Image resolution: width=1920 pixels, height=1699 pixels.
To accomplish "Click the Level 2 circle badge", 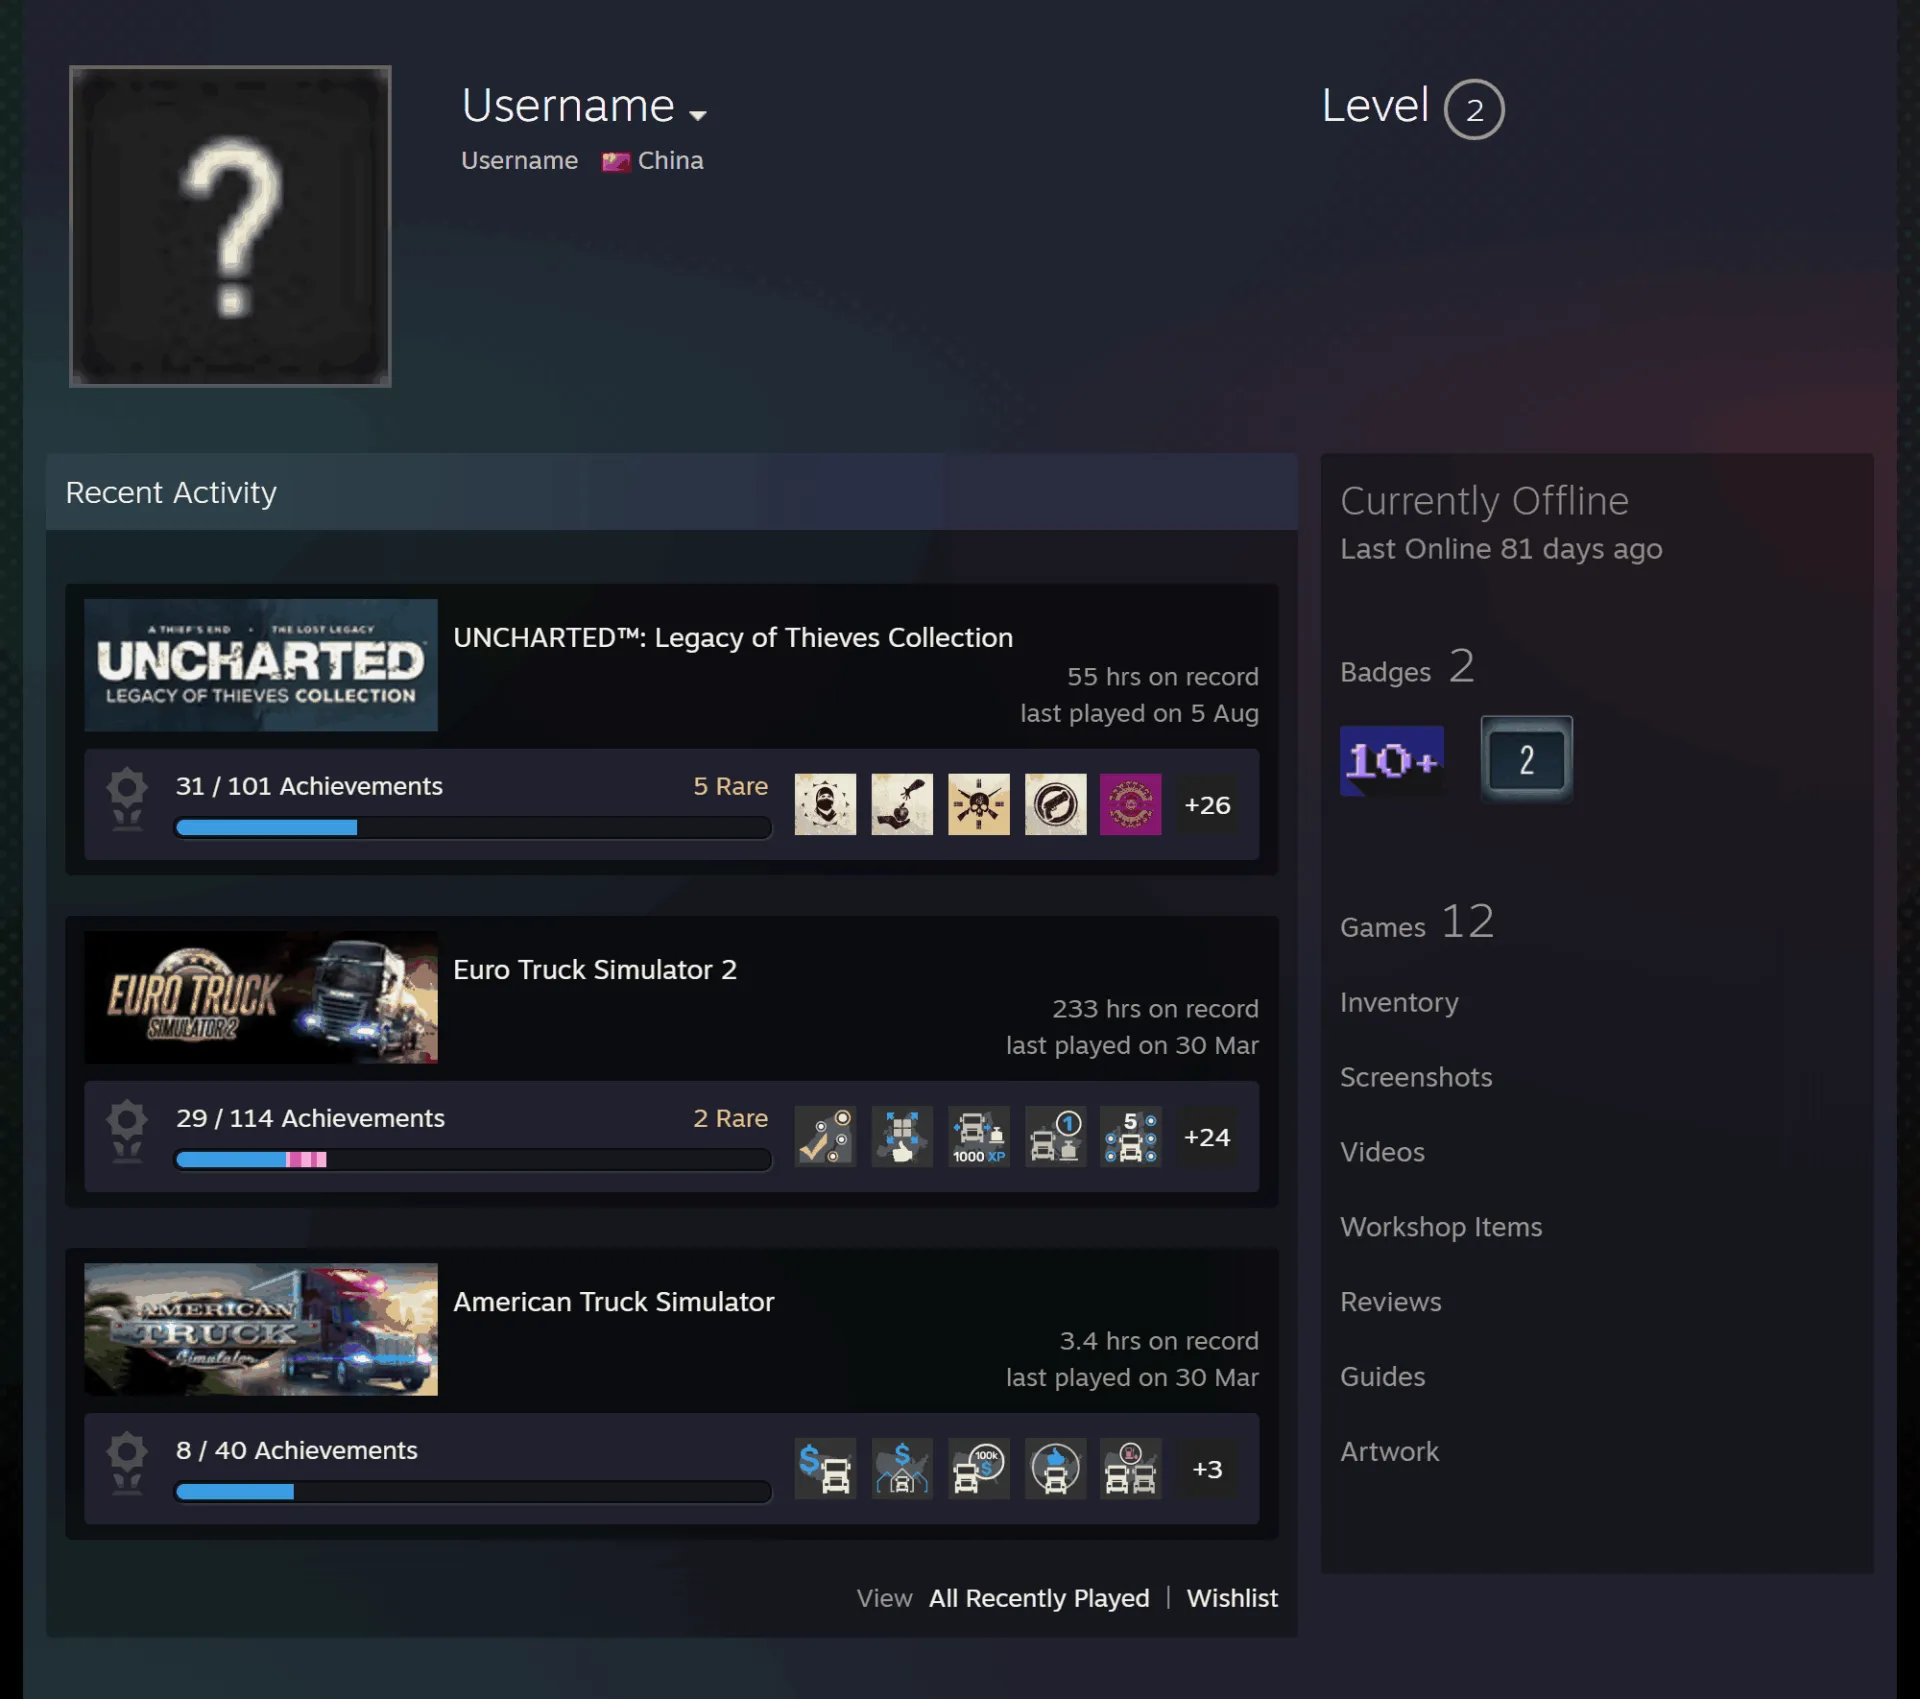I will coord(1474,109).
